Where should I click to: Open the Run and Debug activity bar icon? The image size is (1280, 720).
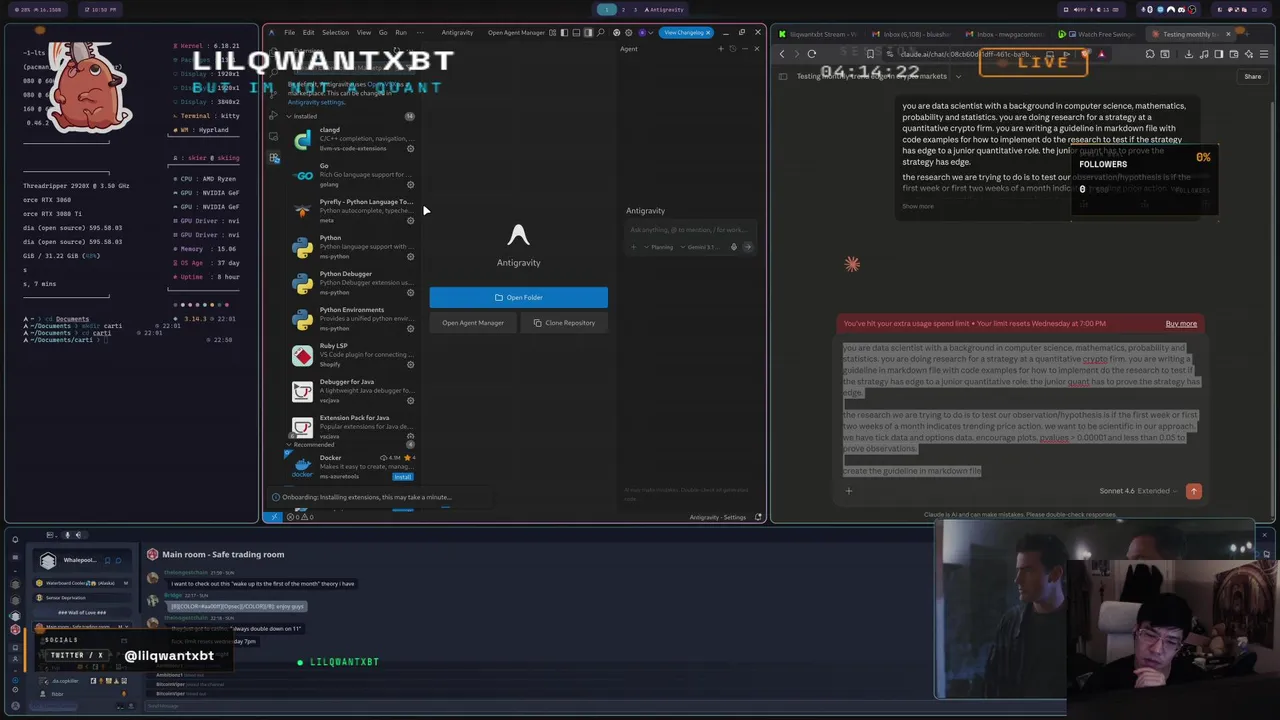coord(274,115)
